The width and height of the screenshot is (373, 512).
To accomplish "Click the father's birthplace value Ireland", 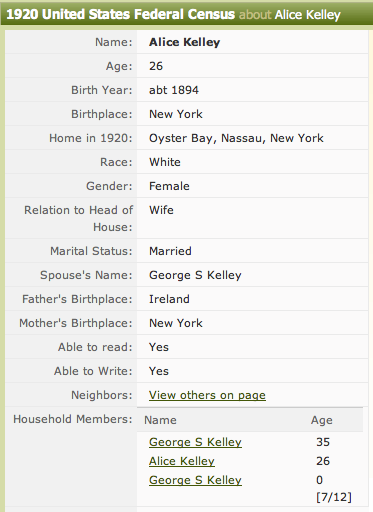I will point(169,299).
